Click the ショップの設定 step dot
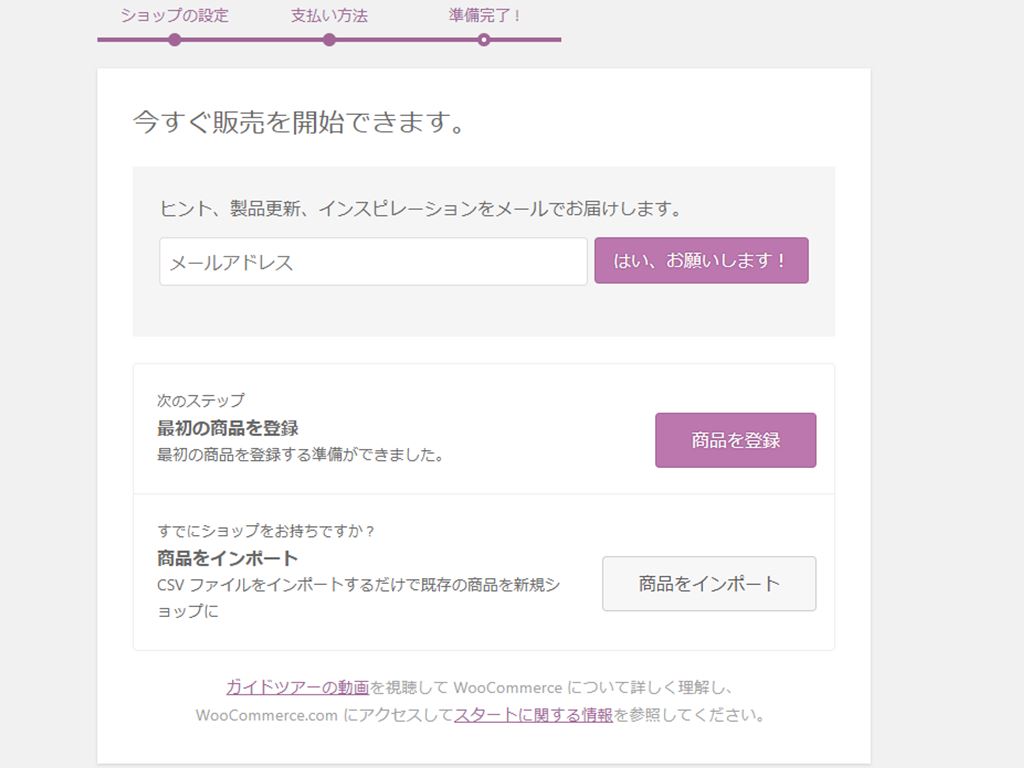 tap(175, 40)
